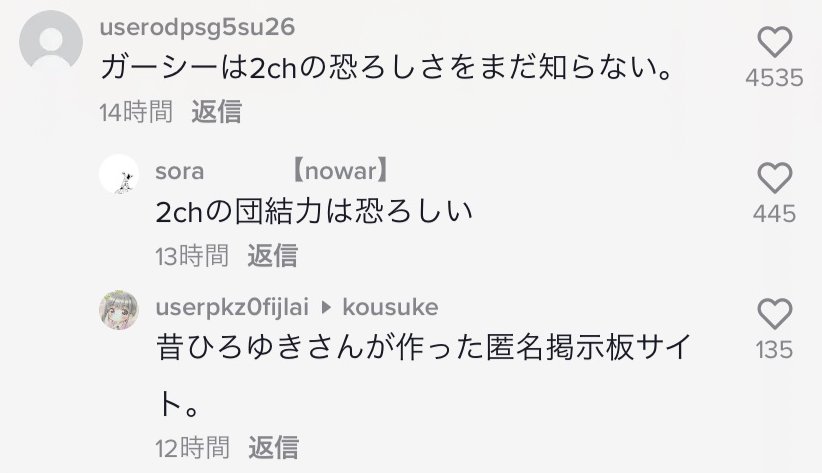
Task: Open userodpsg5su26's default avatar profile
Action: click(x=51, y=41)
